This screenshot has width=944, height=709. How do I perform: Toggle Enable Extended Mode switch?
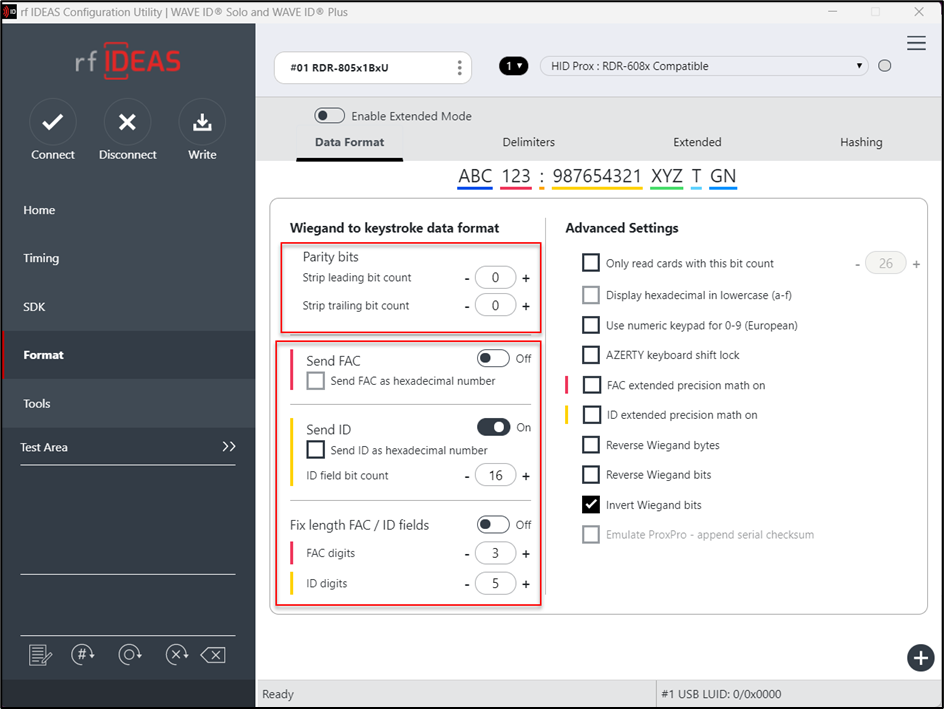coord(329,116)
